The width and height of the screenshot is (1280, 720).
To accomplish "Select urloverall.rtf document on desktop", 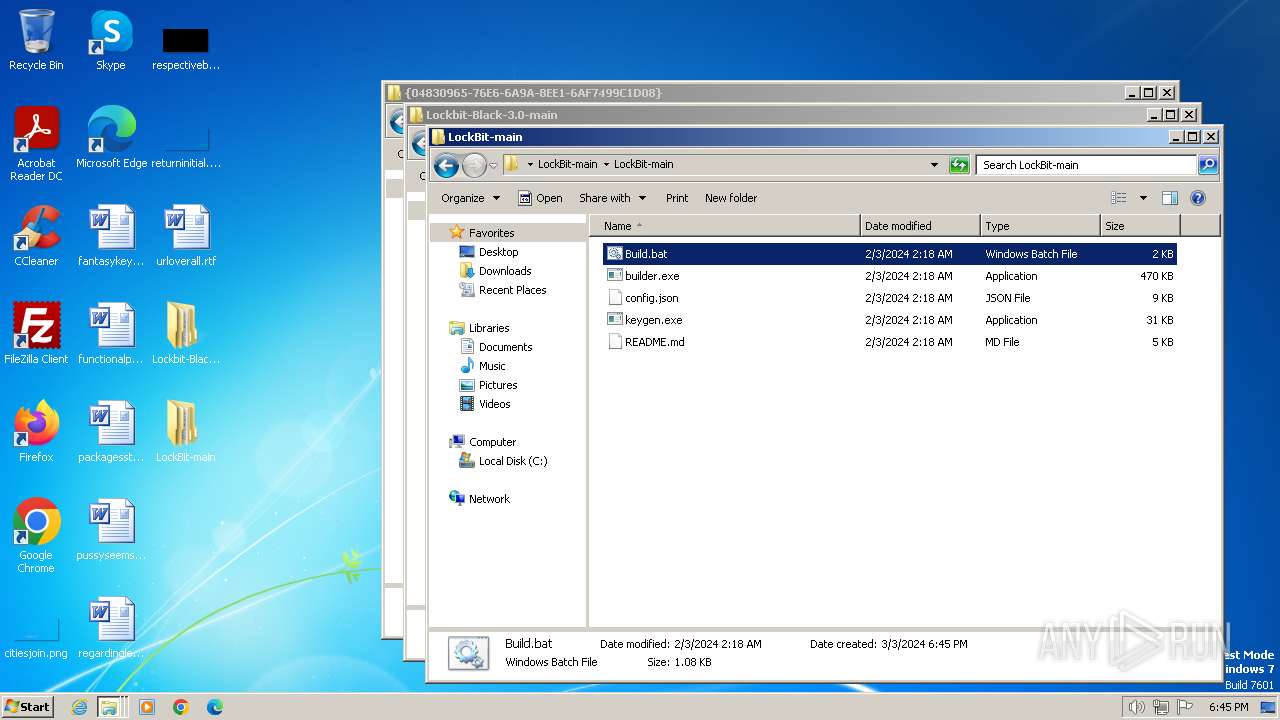I will 185,236.
